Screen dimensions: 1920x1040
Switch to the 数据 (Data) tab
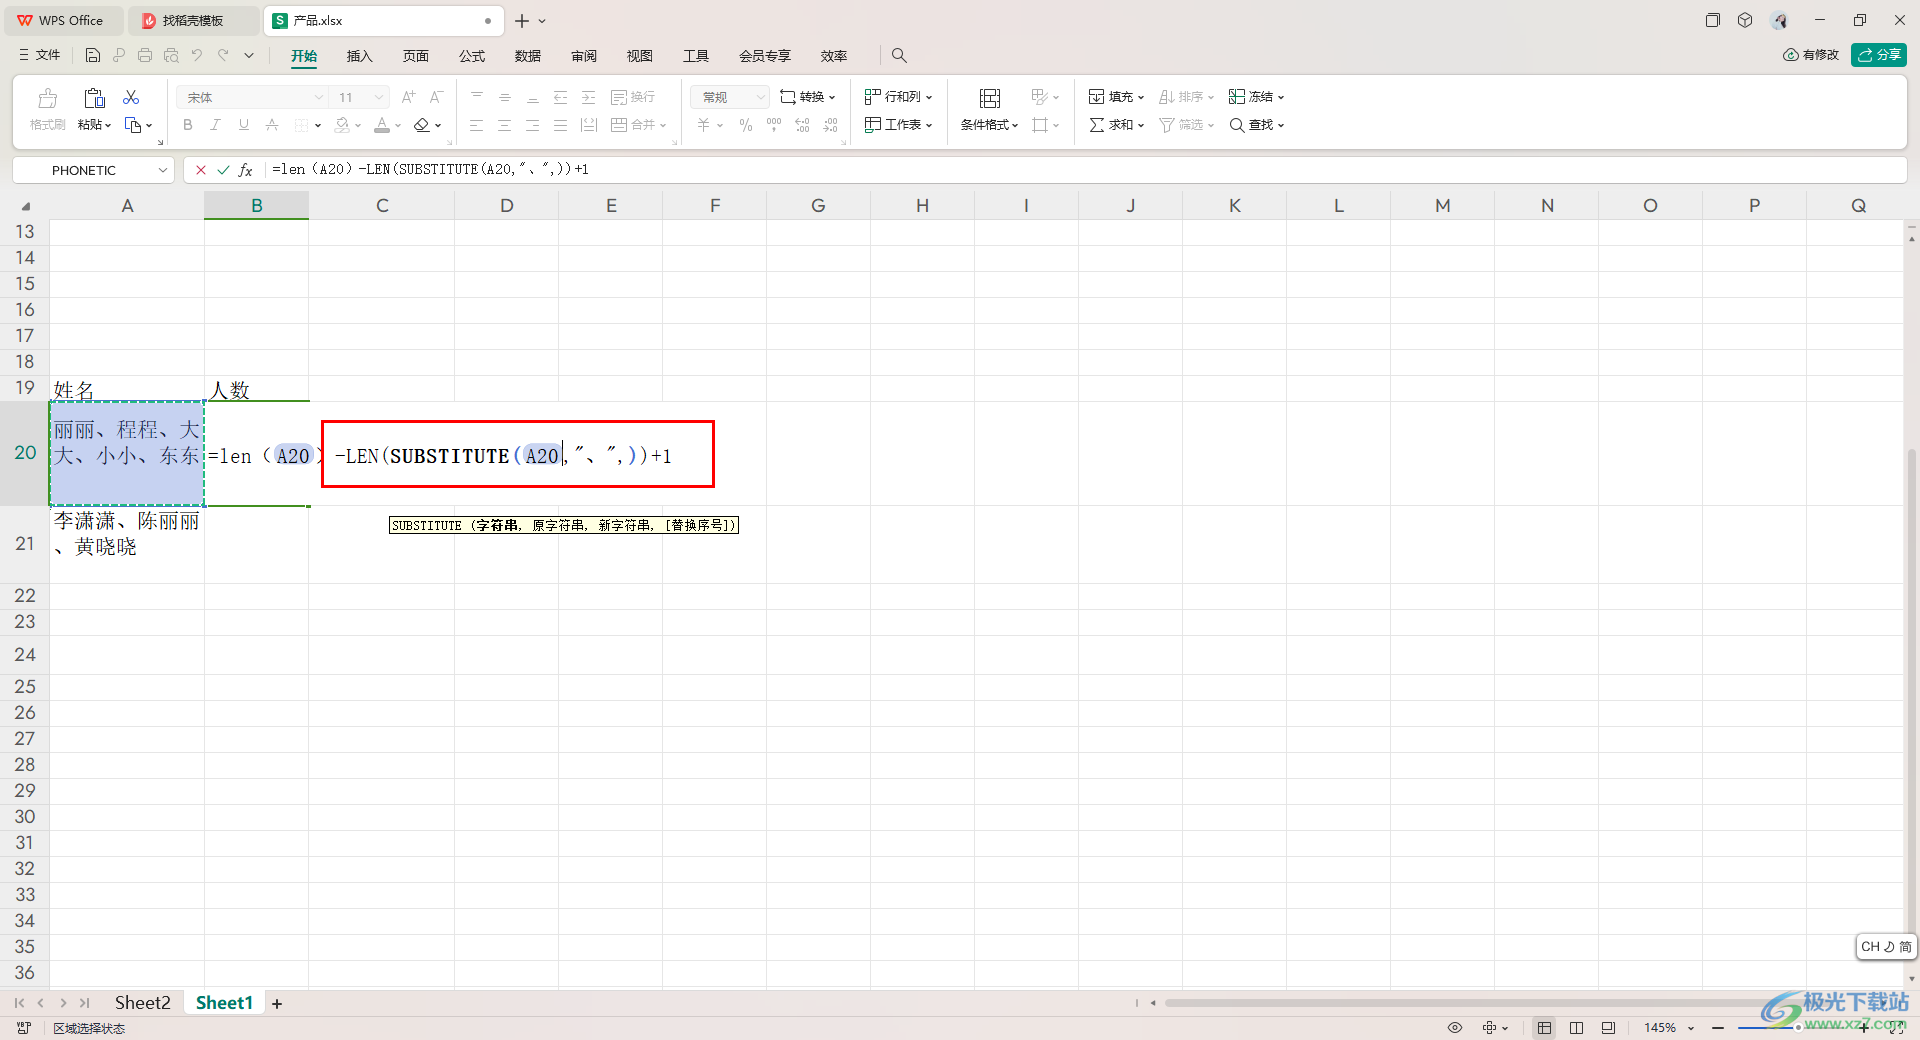(528, 56)
